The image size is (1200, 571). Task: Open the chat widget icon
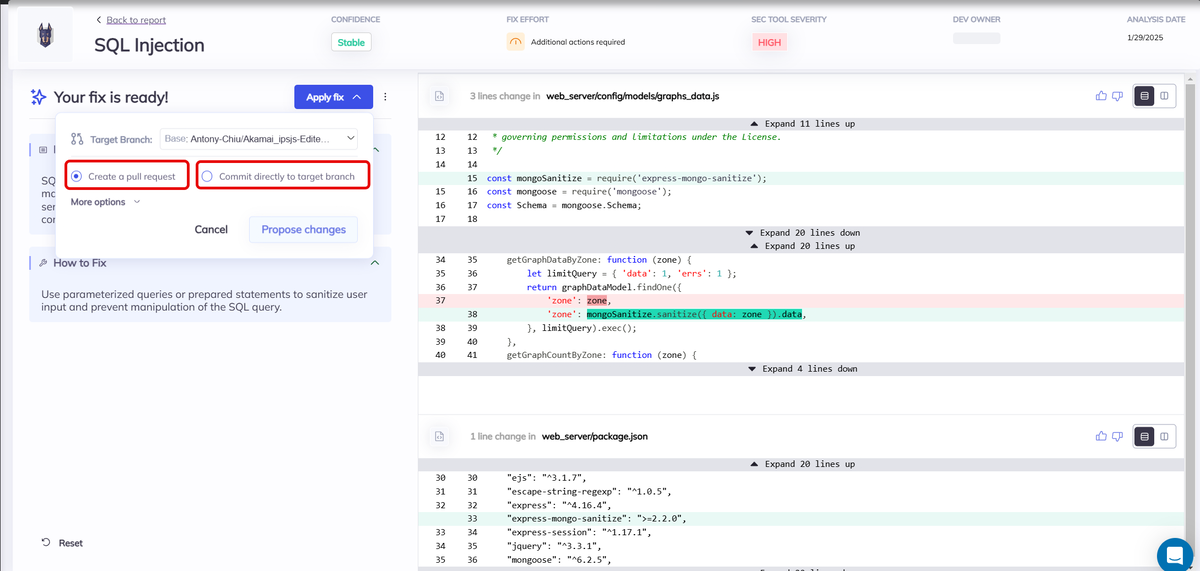point(1174,555)
